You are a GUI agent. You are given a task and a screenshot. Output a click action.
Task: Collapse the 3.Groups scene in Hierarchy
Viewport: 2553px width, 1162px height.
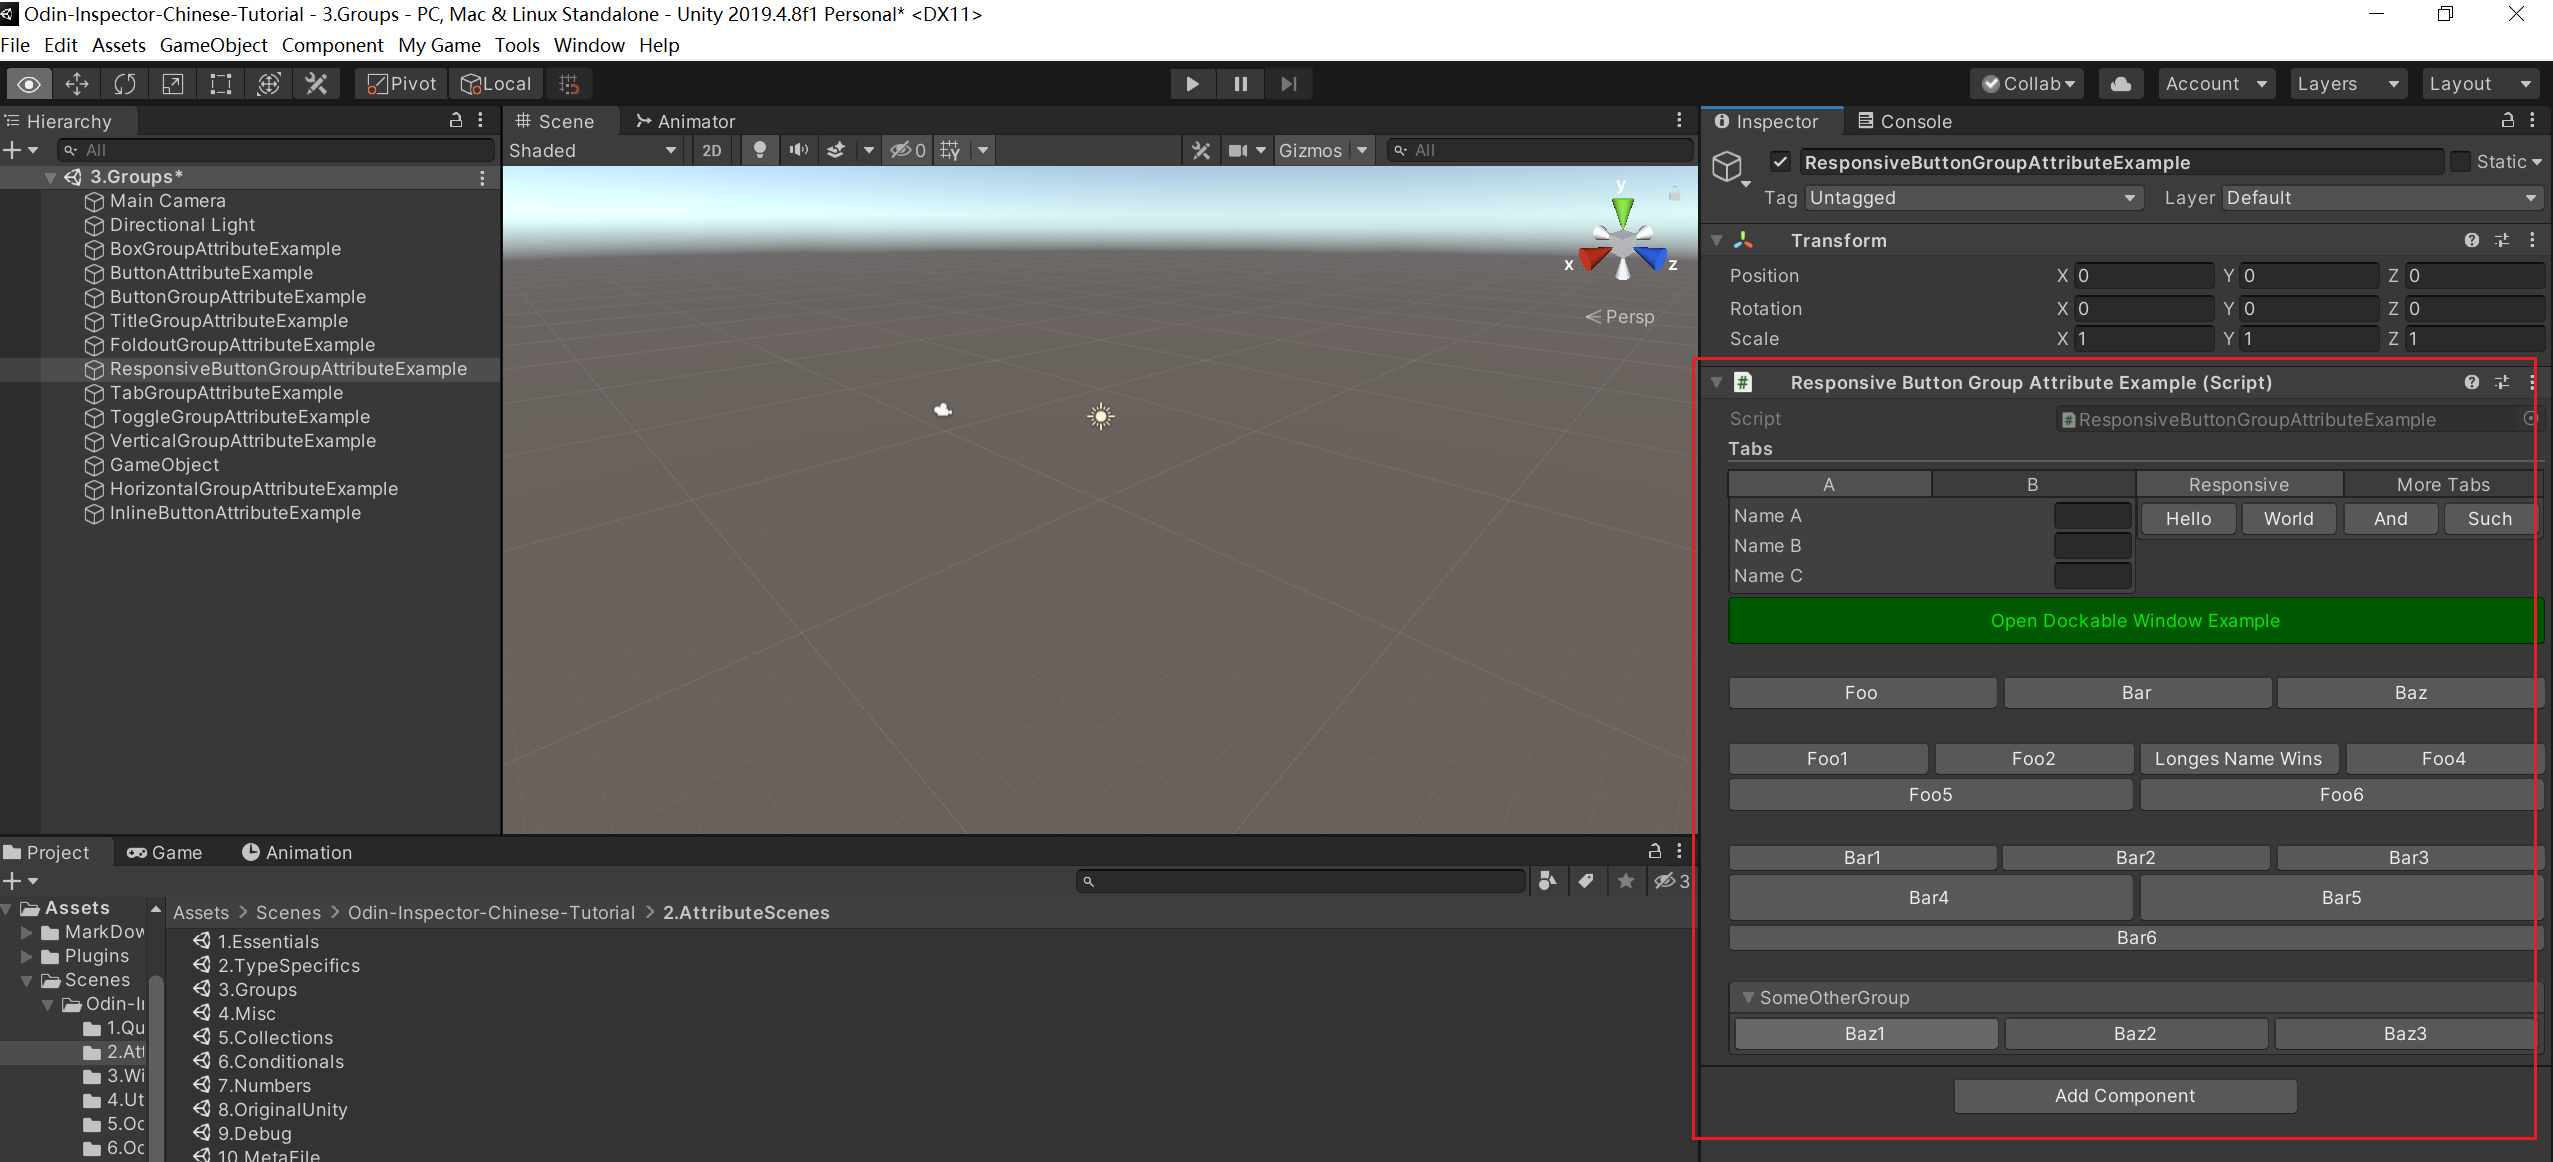tap(50, 177)
